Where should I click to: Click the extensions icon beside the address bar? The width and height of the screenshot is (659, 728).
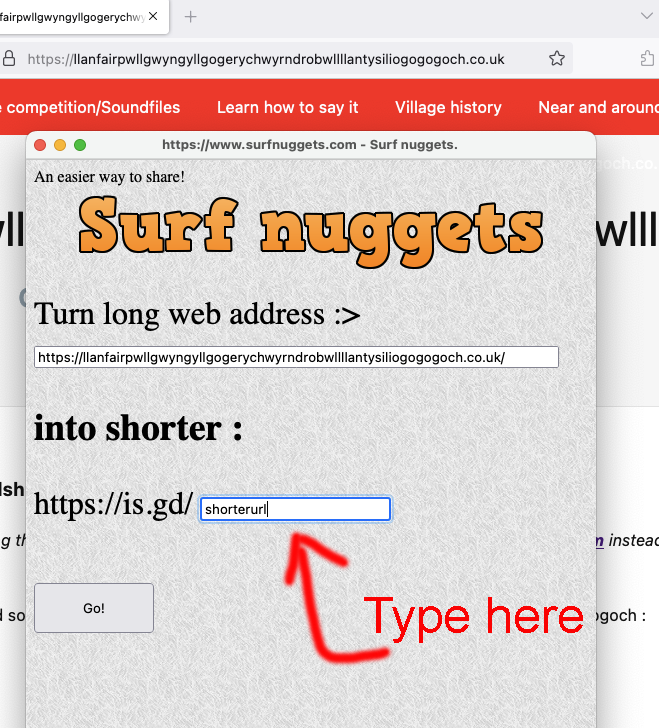tap(647, 59)
